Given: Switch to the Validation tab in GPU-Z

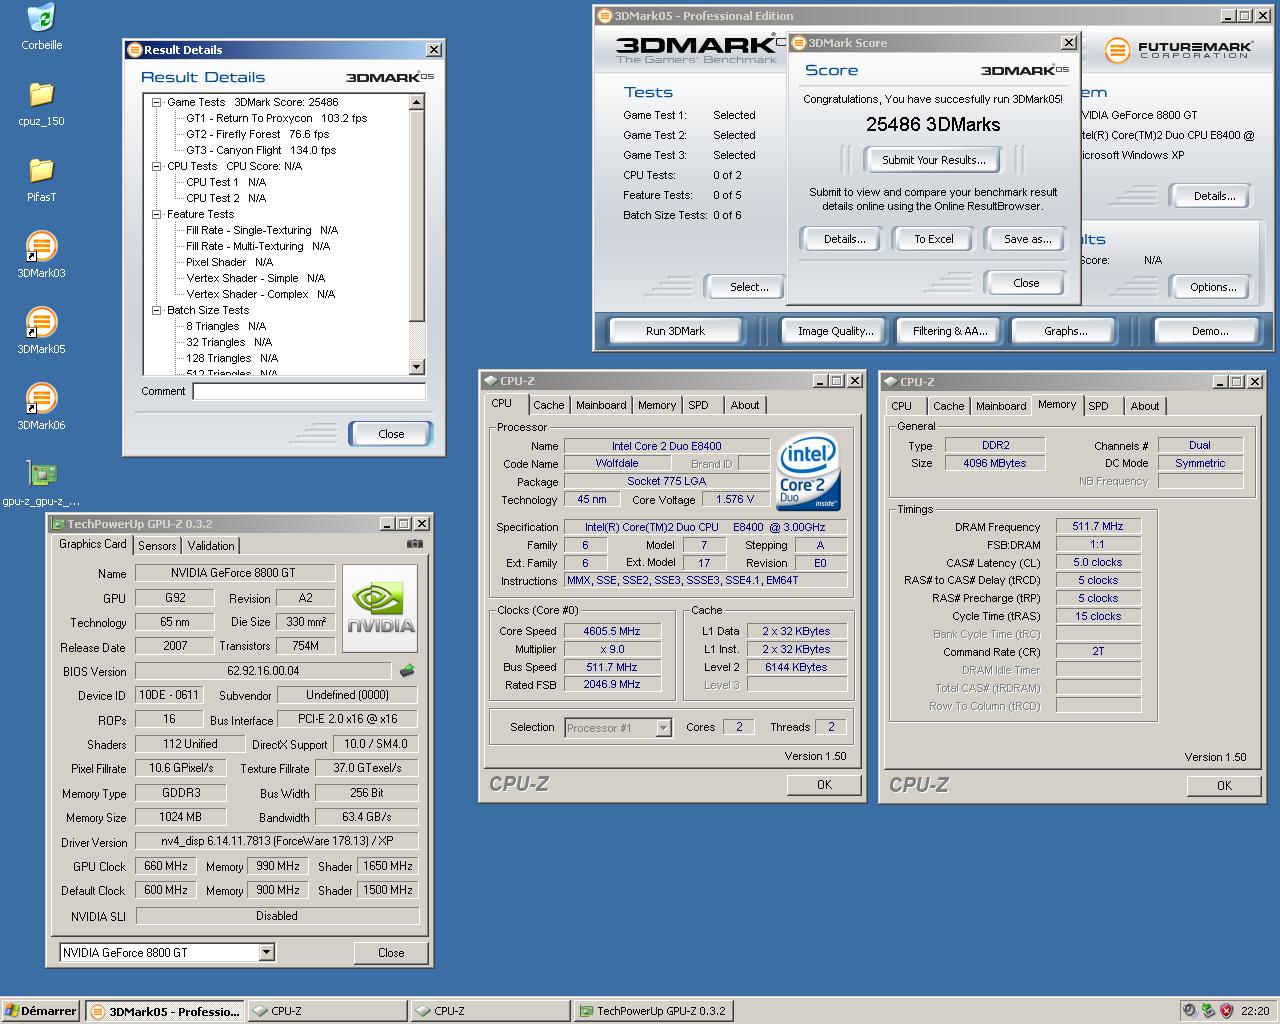Looking at the screenshot, I should point(211,545).
